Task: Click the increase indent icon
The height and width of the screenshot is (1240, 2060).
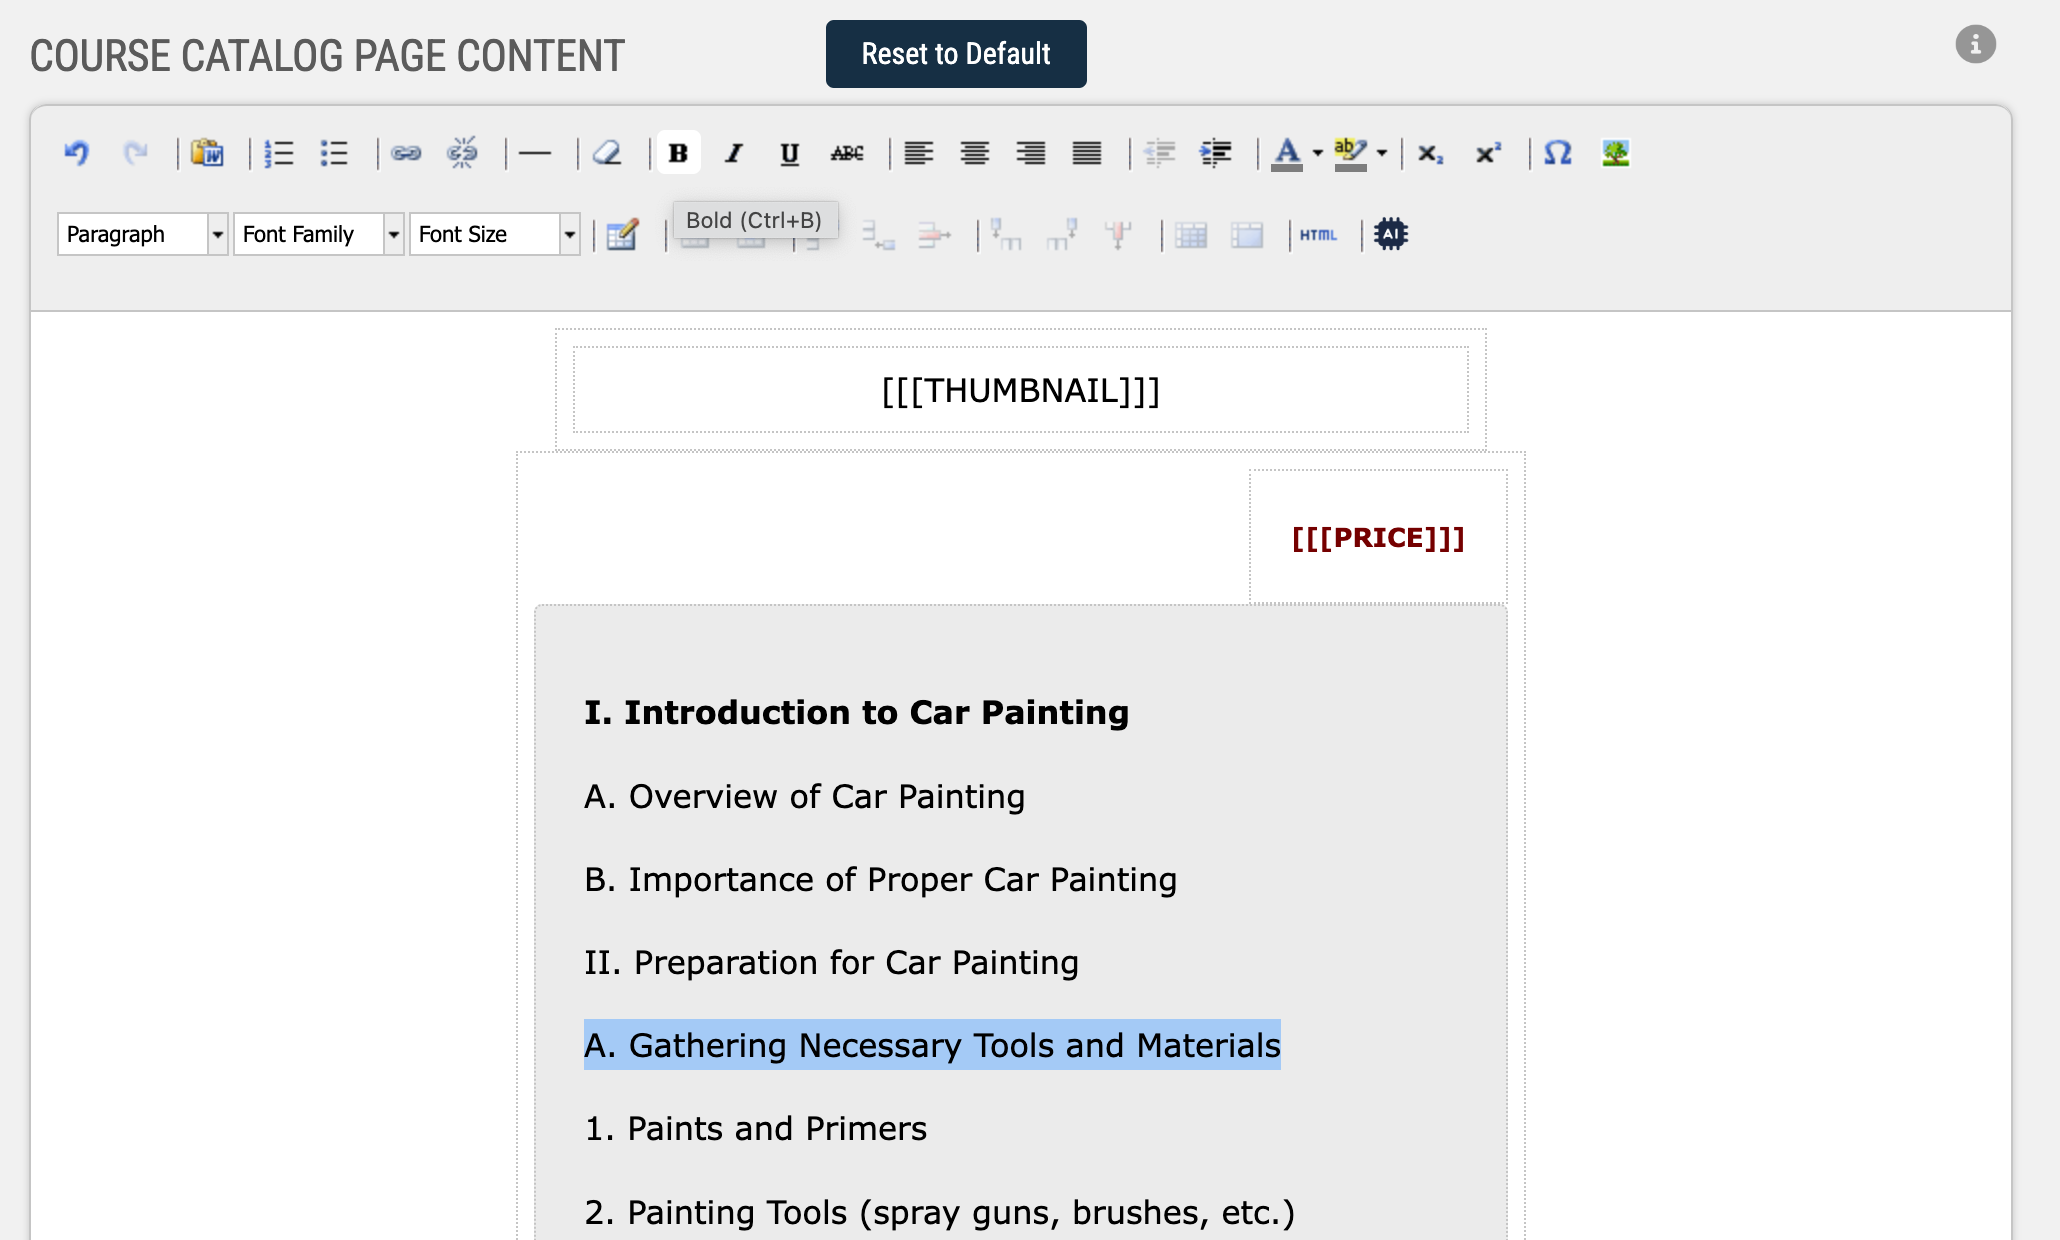Action: point(1216,153)
